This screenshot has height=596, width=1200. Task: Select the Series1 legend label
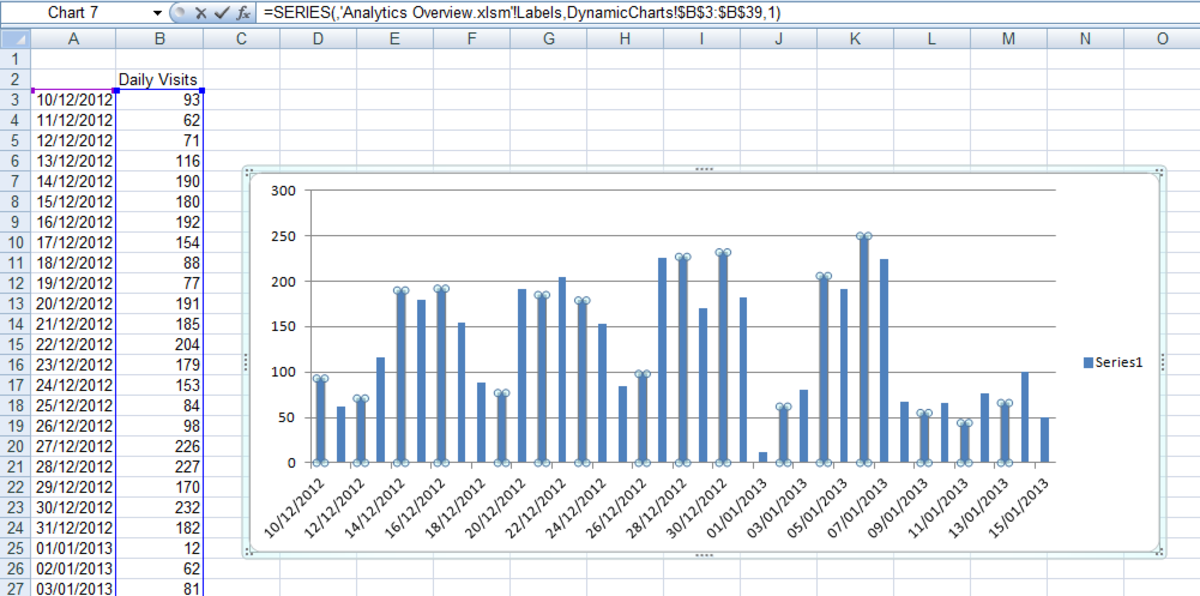point(1118,363)
